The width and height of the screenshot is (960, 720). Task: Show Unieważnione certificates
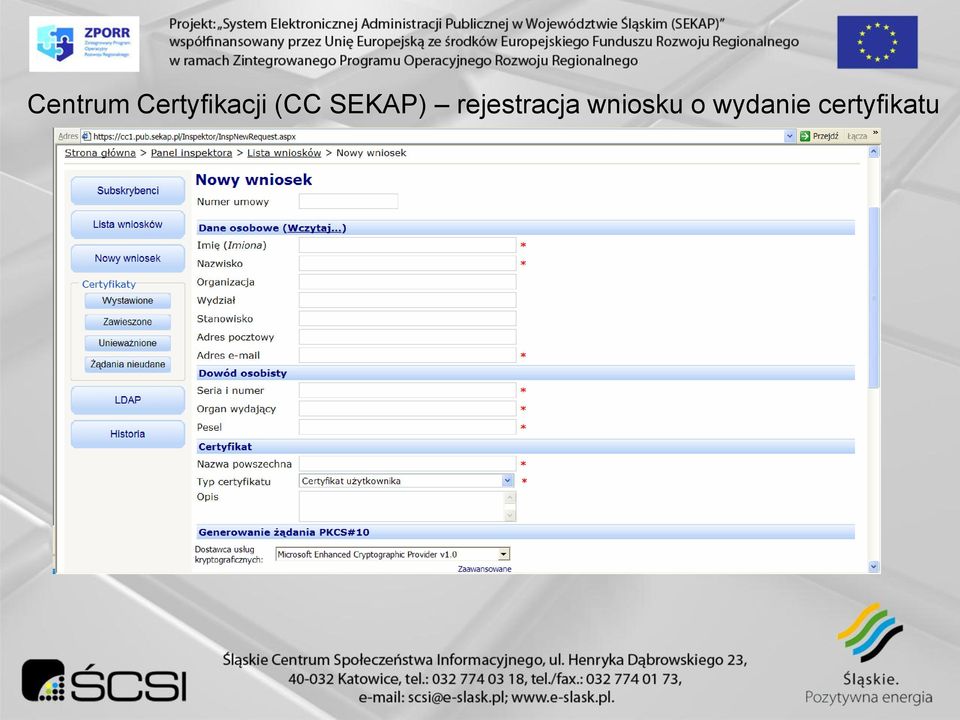pyautogui.click(x=128, y=343)
